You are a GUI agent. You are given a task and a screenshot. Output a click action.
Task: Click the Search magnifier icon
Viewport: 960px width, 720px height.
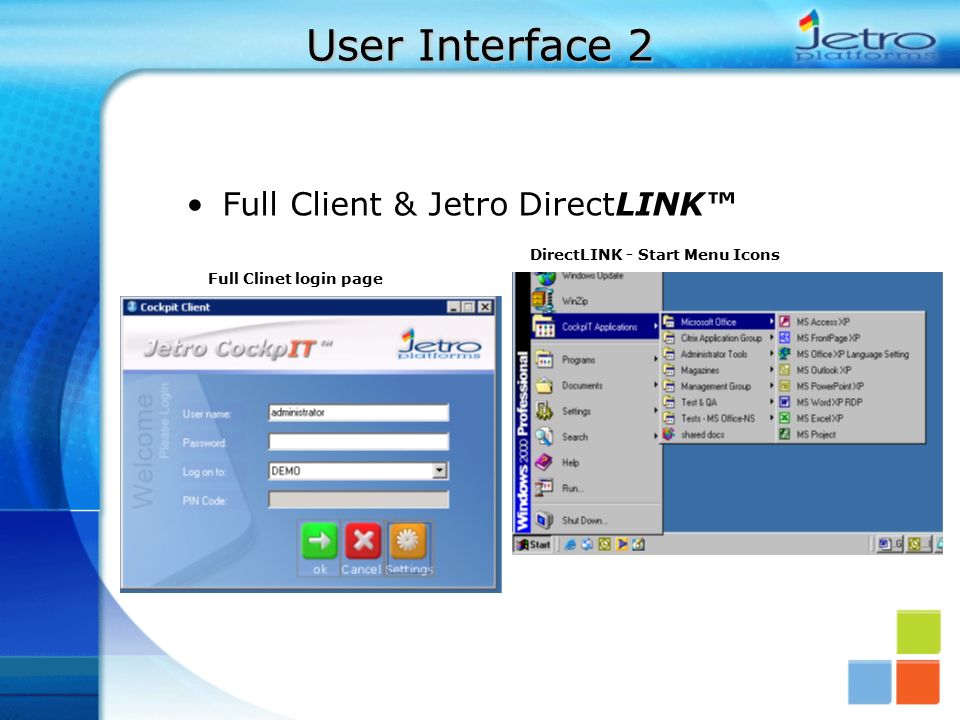(x=544, y=437)
